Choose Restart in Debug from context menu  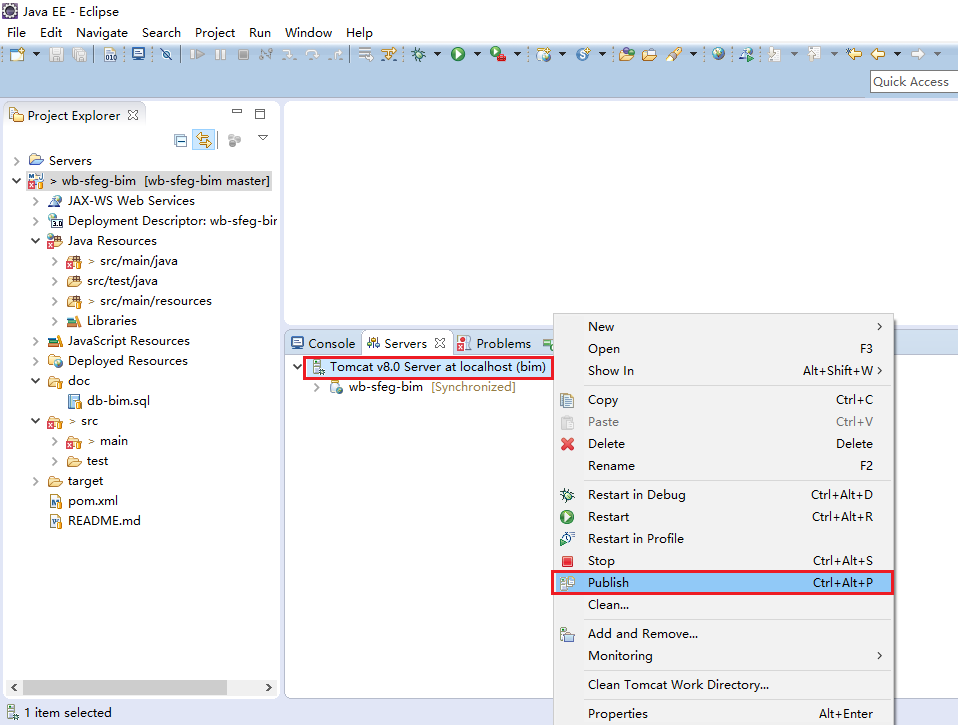pyautogui.click(x=722, y=495)
